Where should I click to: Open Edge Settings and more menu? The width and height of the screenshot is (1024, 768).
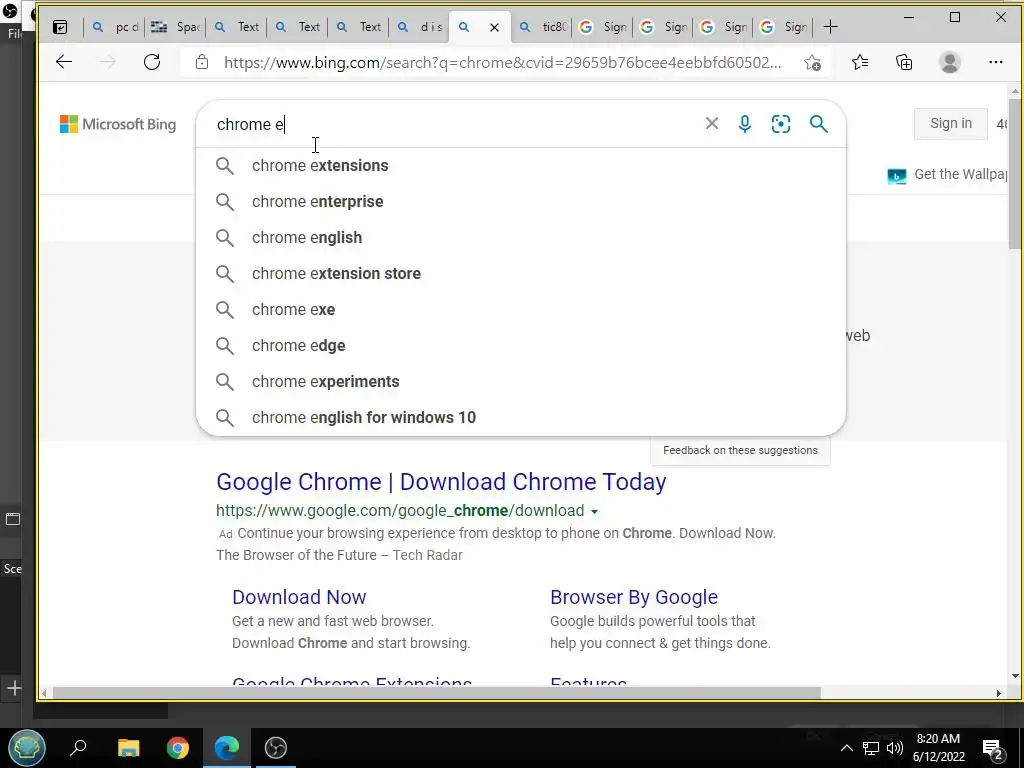pos(995,62)
